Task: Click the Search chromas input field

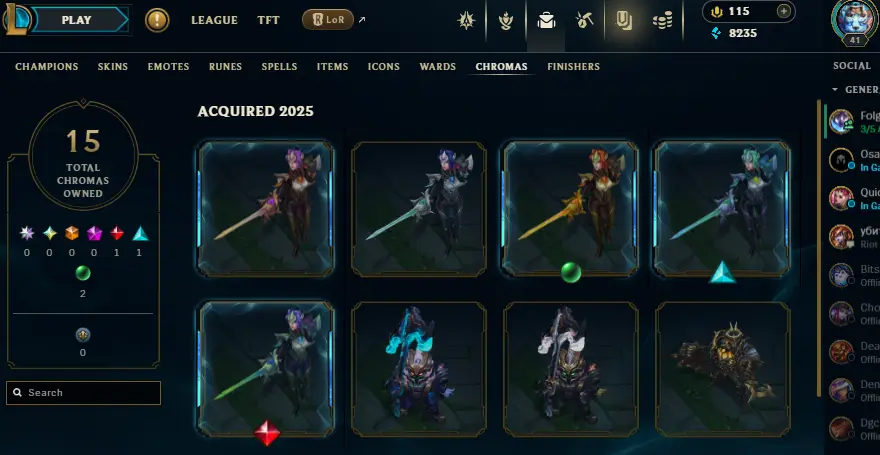Action: pos(84,393)
